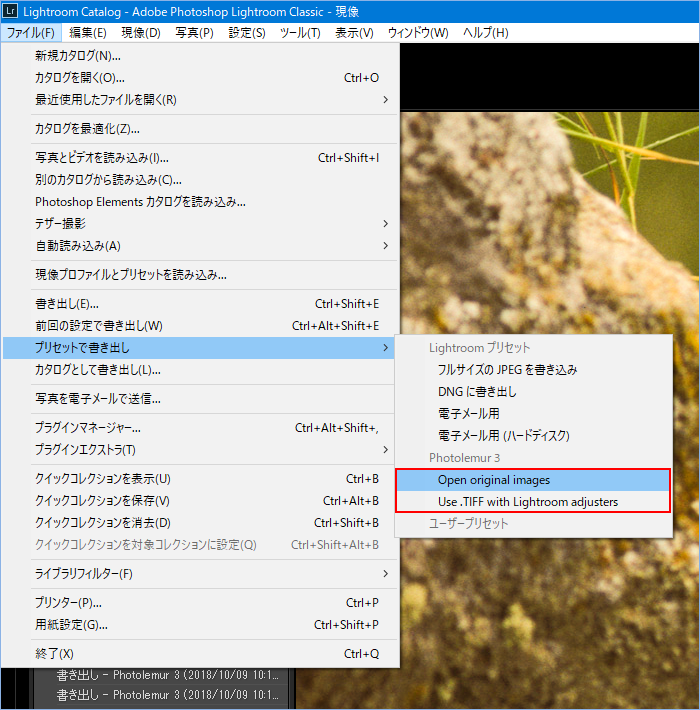Select 写真を電子メールで送信... entry
This screenshot has width=700, height=710.
[x=200, y=399]
